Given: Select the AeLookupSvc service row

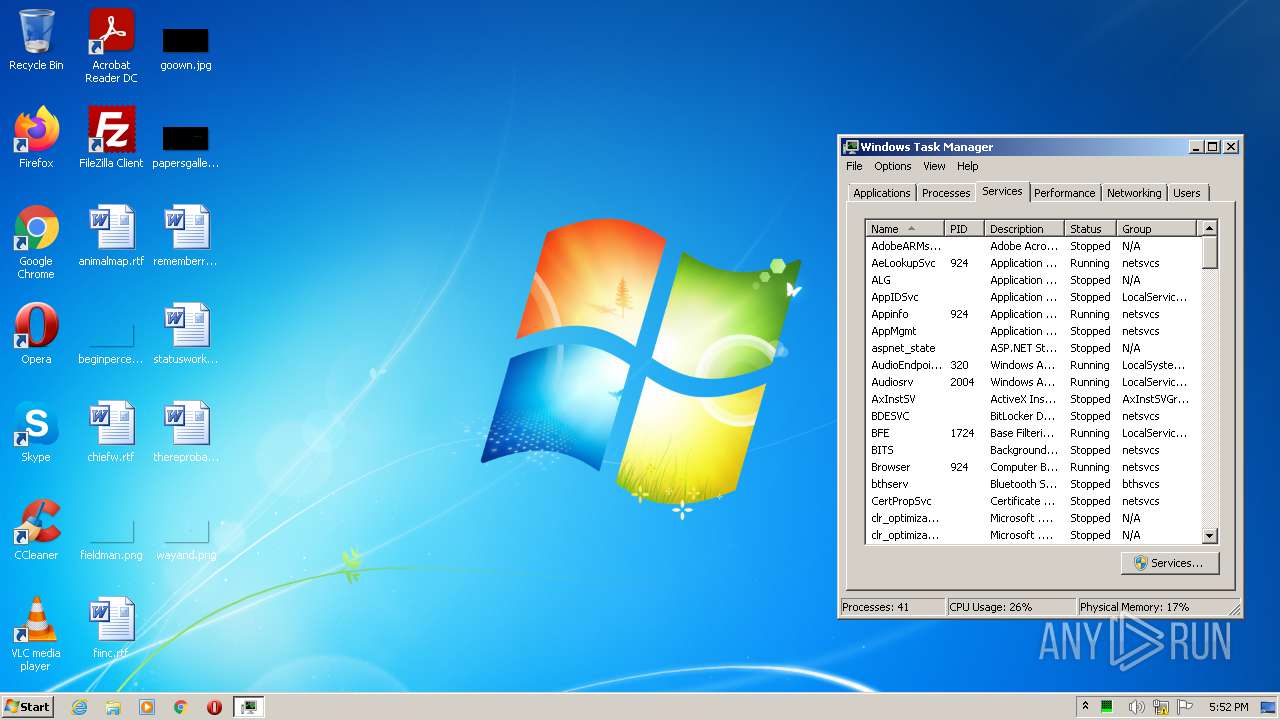Looking at the screenshot, I should pyautogui.click(x=1033, y=263).
